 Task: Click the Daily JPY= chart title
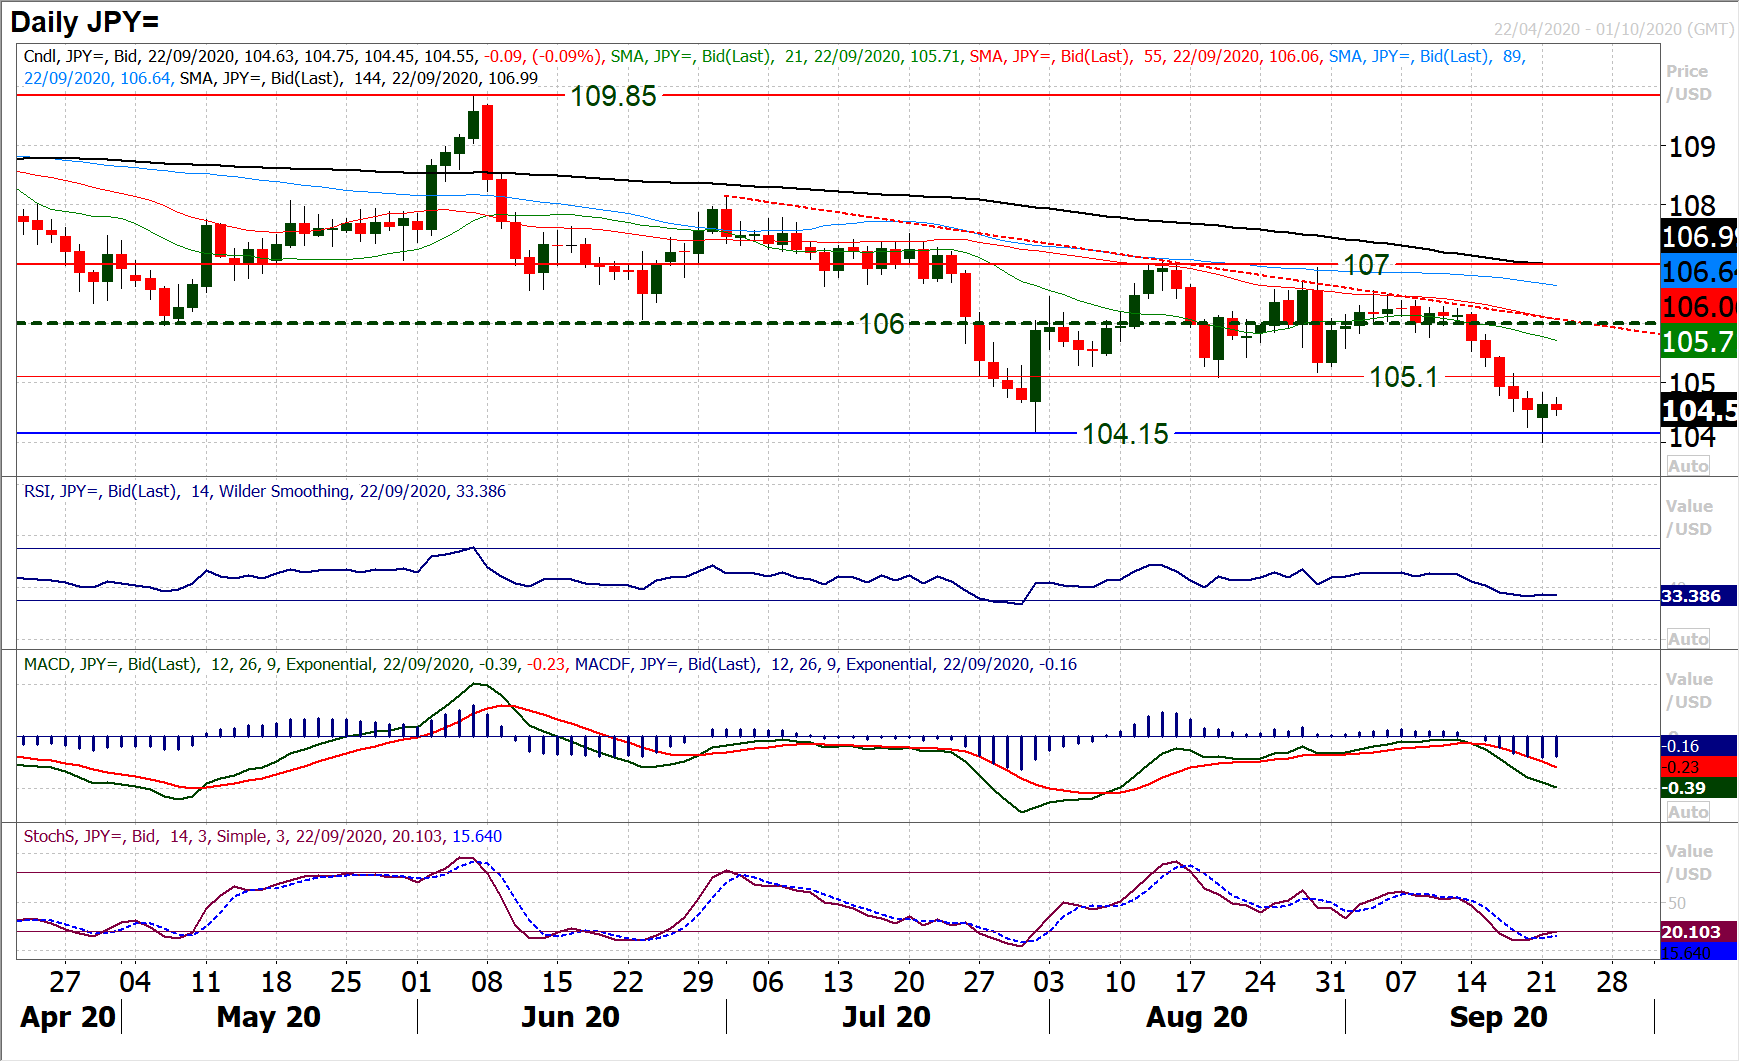click(x=85, y=22)
